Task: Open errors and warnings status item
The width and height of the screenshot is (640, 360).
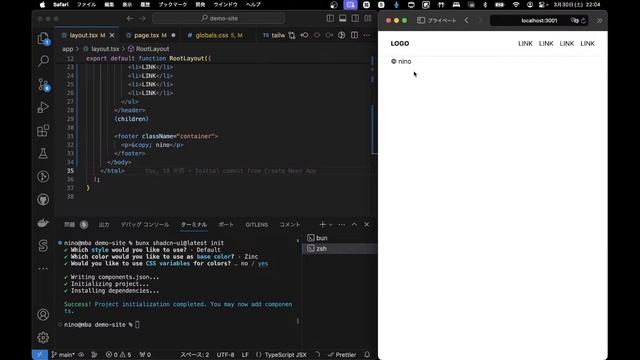Action: click(118, 355)
